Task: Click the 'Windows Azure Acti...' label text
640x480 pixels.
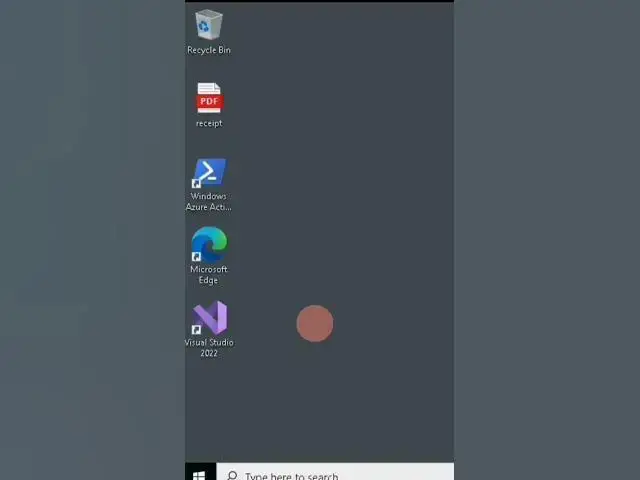Action: click(209, 202)
